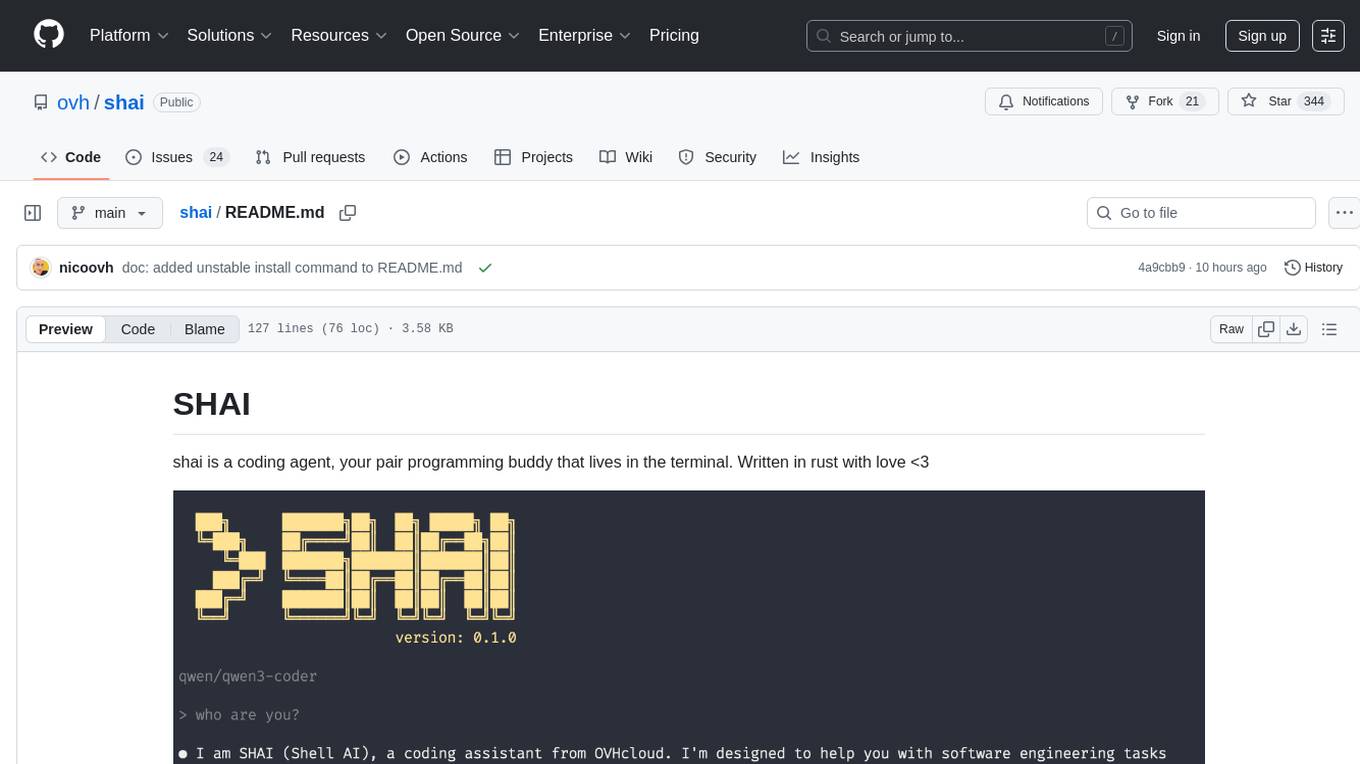Screen dimensions: 1360x764
Task: Expand the Enterprise menu
Action: click(584, 35)
